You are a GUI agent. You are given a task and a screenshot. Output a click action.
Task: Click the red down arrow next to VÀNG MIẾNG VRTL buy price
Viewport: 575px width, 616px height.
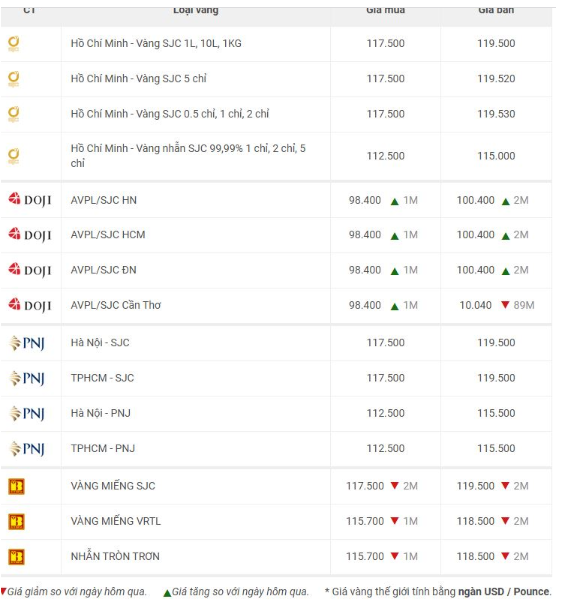tap(395, 521)
